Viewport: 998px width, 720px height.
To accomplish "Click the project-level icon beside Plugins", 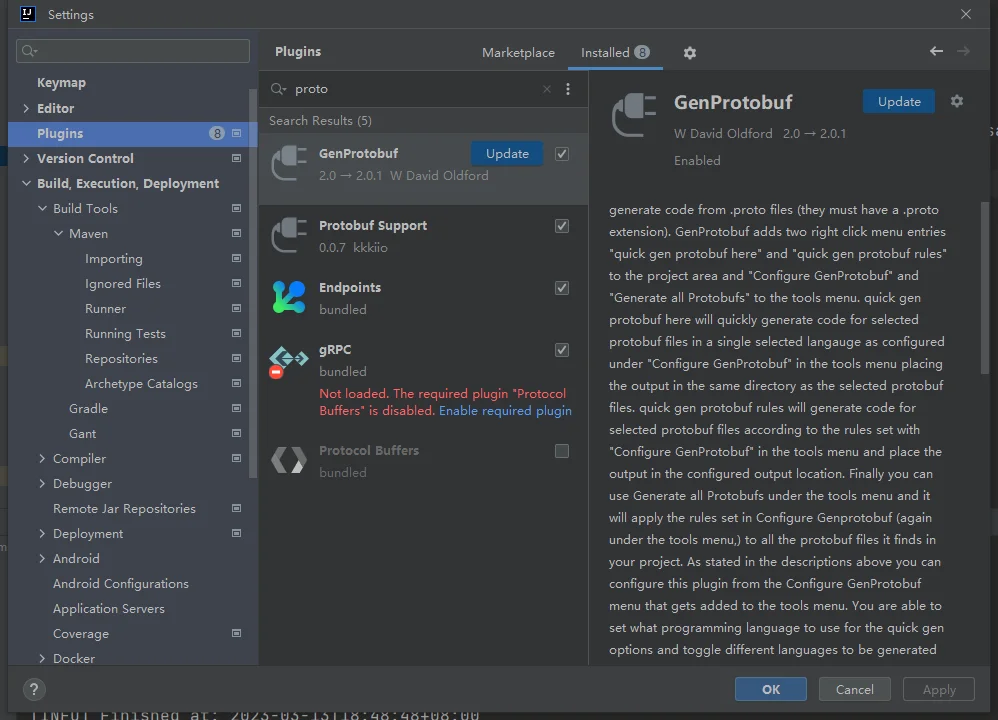I will pos(236,133).
